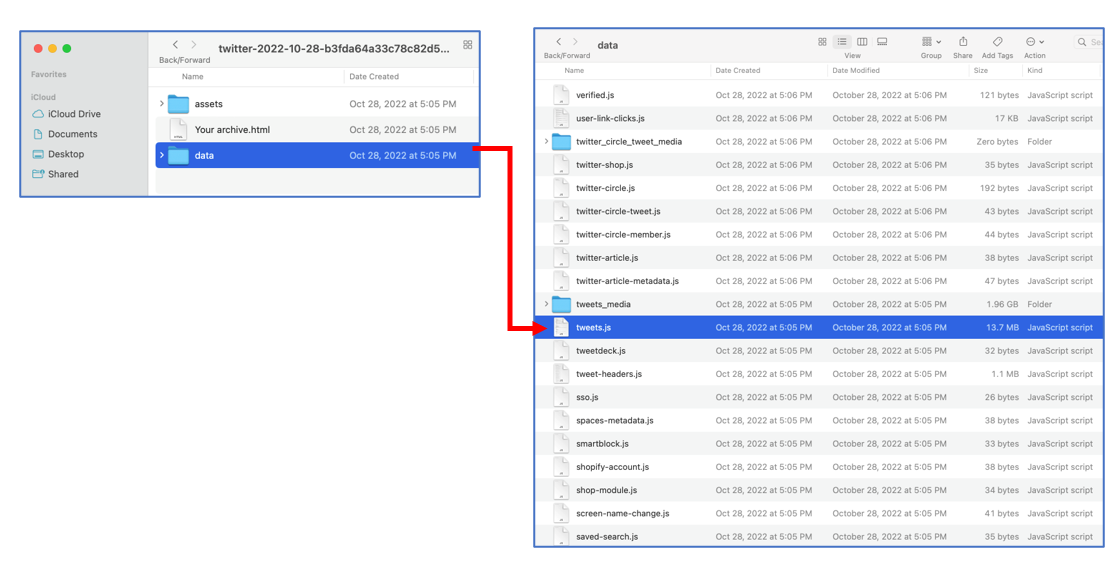The height and width of the screenshot is (568, 1114).
Task: Open Desktop in sidebar
Action: [x=59, y=154]
